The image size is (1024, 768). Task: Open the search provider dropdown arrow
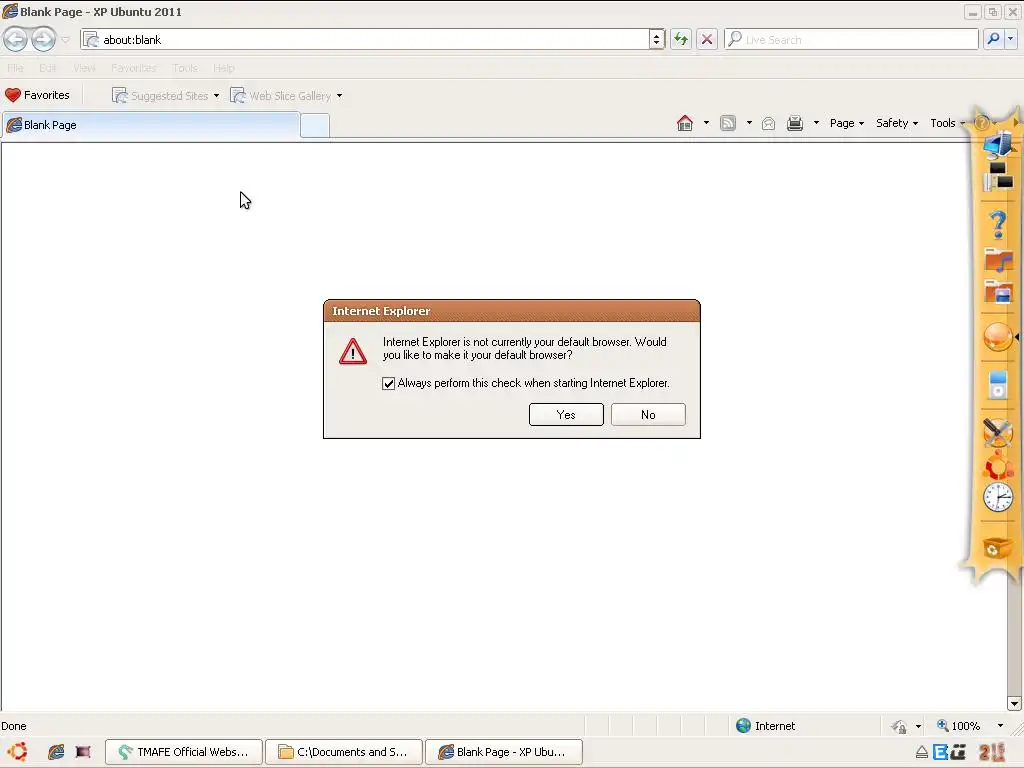point(1011,39)
